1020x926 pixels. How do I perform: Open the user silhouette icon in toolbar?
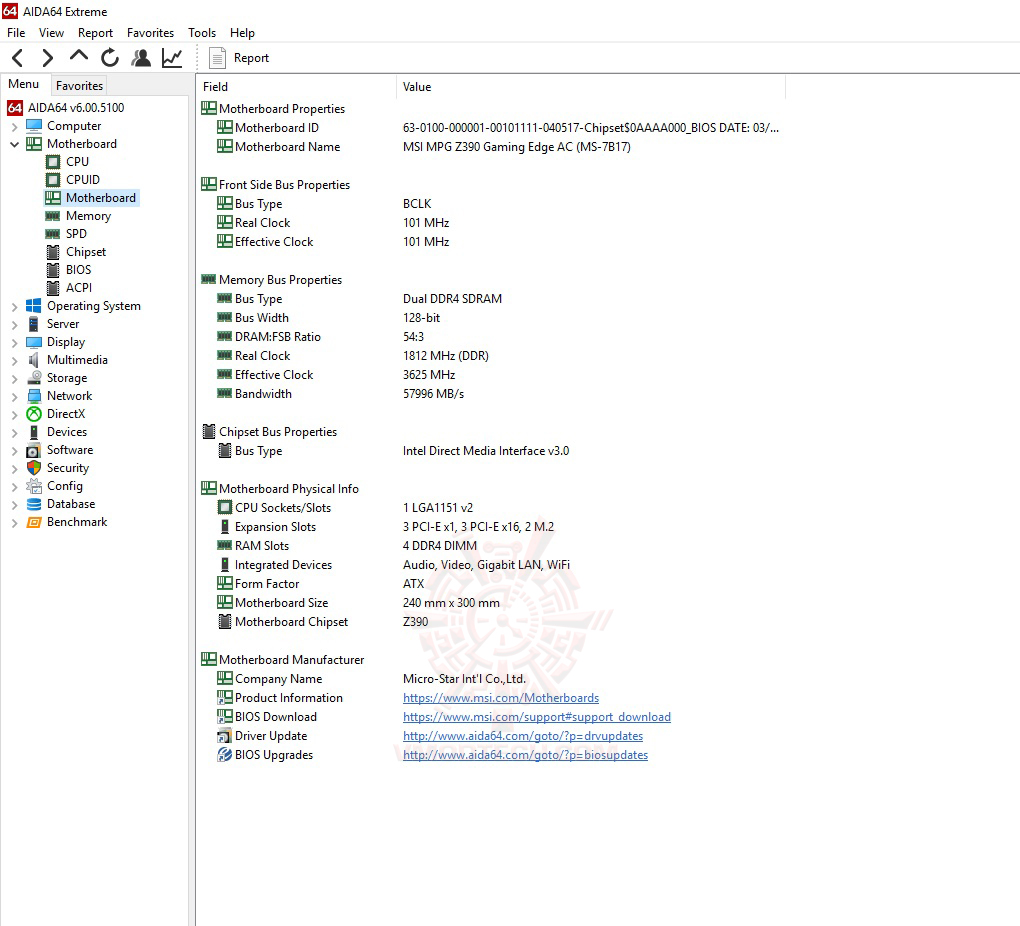tap(141, 58)
